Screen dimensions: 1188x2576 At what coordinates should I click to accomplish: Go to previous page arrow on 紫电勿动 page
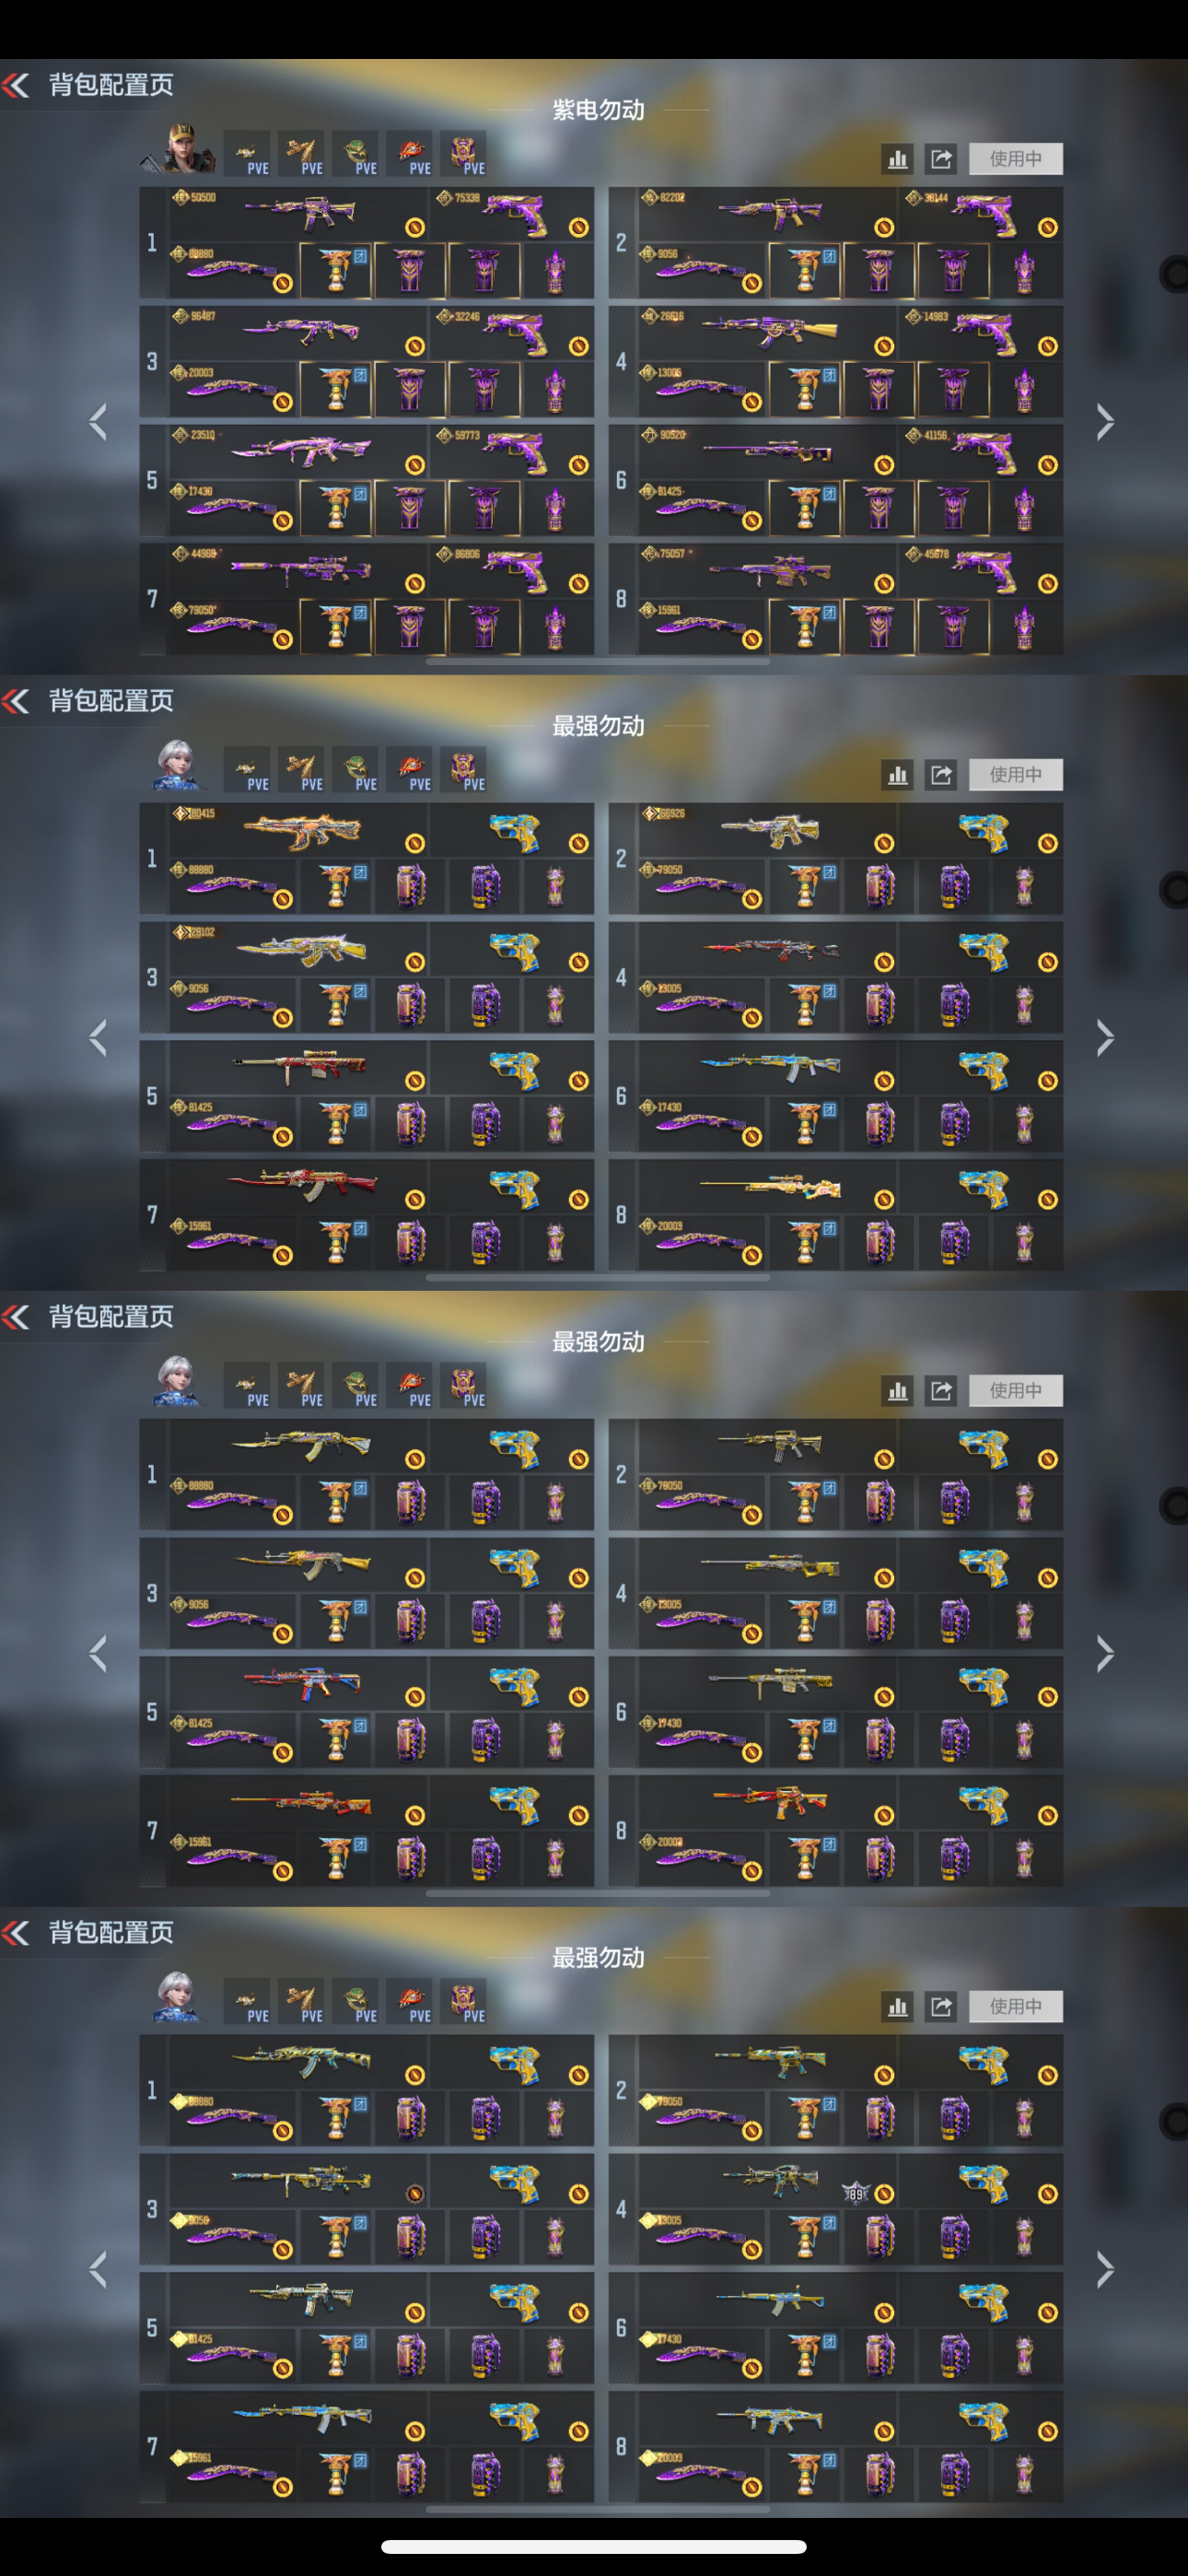tap(98, 422)
